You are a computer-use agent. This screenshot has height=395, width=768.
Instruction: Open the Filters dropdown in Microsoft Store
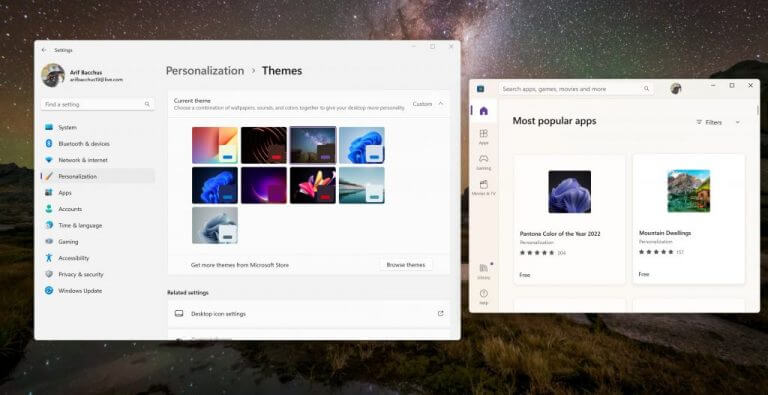point(738,123)
